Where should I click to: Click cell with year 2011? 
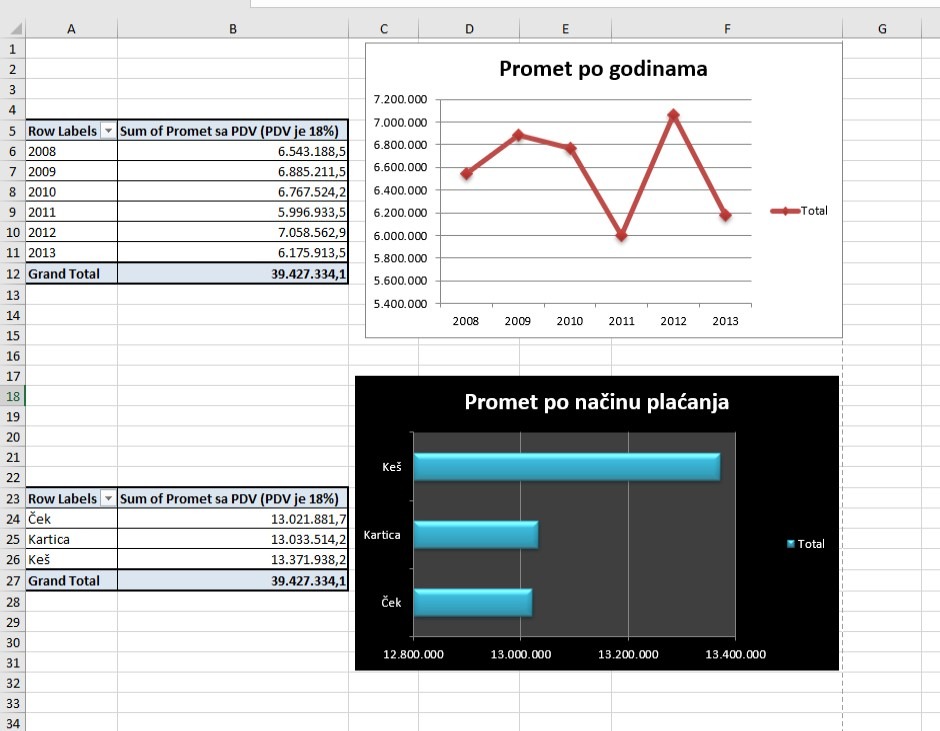tap(71, 212)
